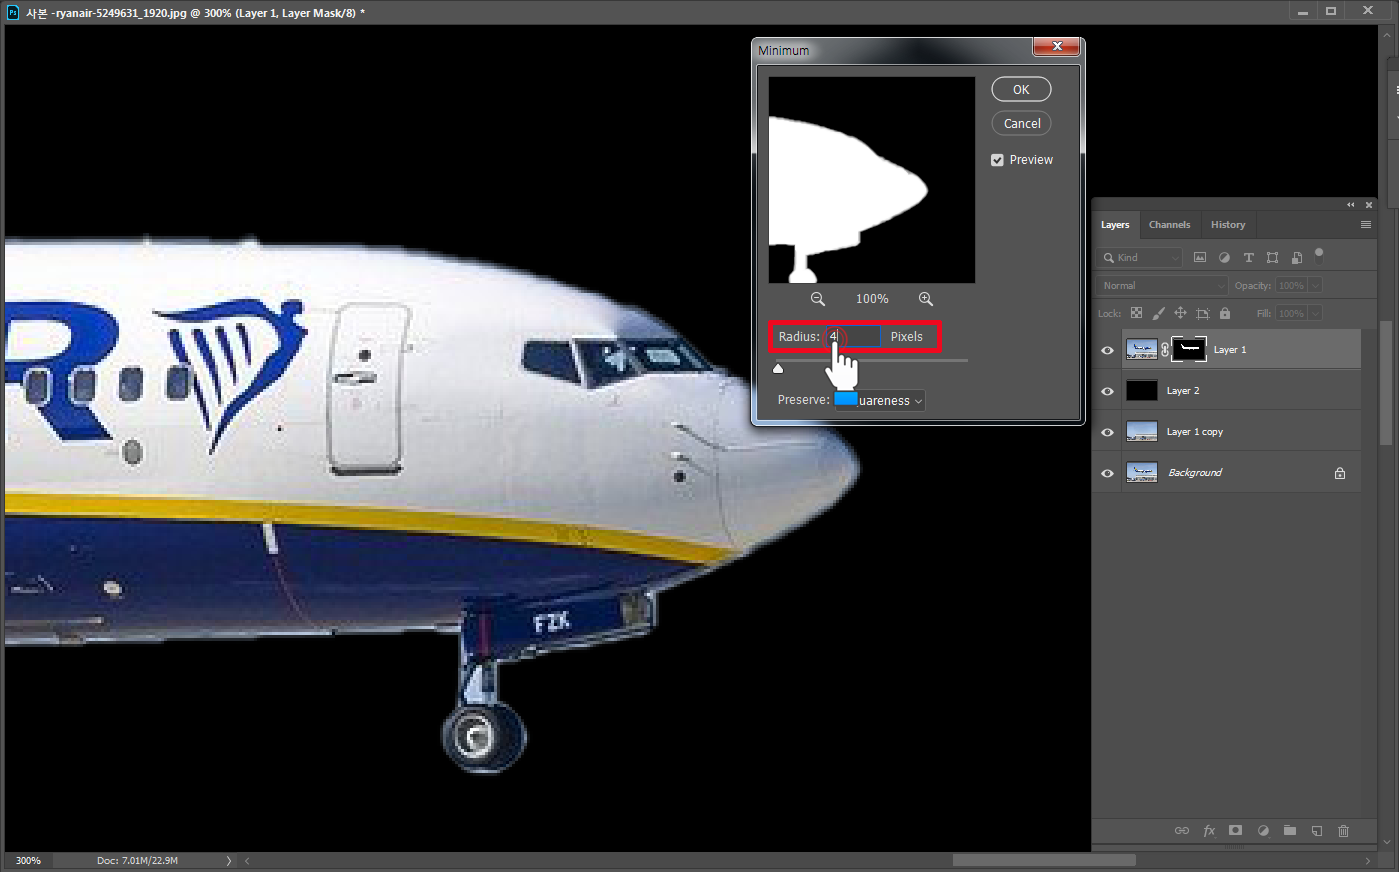The width and height of the screenshot is (1399, 872).
Task: Close the Minimum dialog with X
Action: click(1056, 47)
